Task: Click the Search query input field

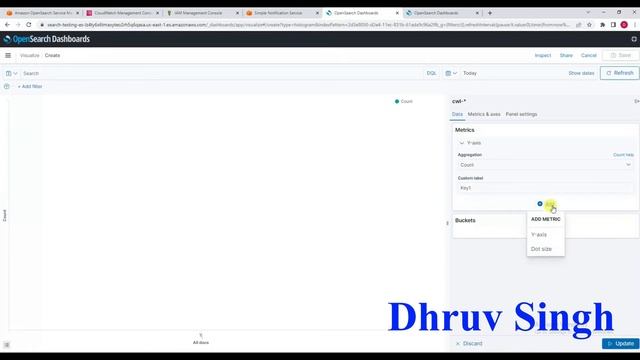Action: coord(220,73)
